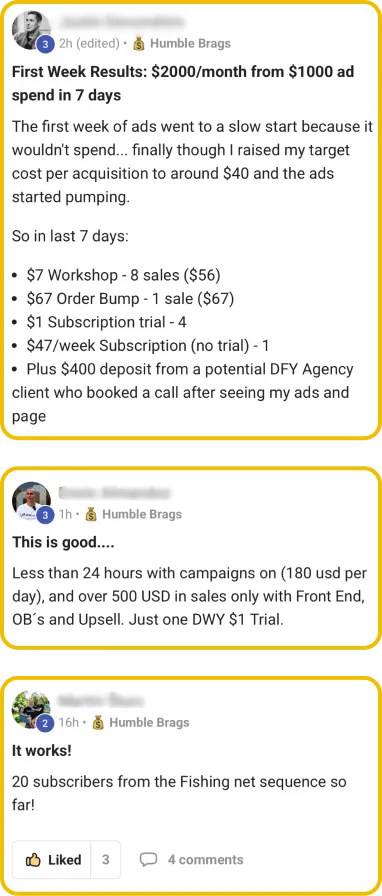The image size is (382, 896).
Task: Click the 2h (edited) timestamp
Action: click(89, 43)
